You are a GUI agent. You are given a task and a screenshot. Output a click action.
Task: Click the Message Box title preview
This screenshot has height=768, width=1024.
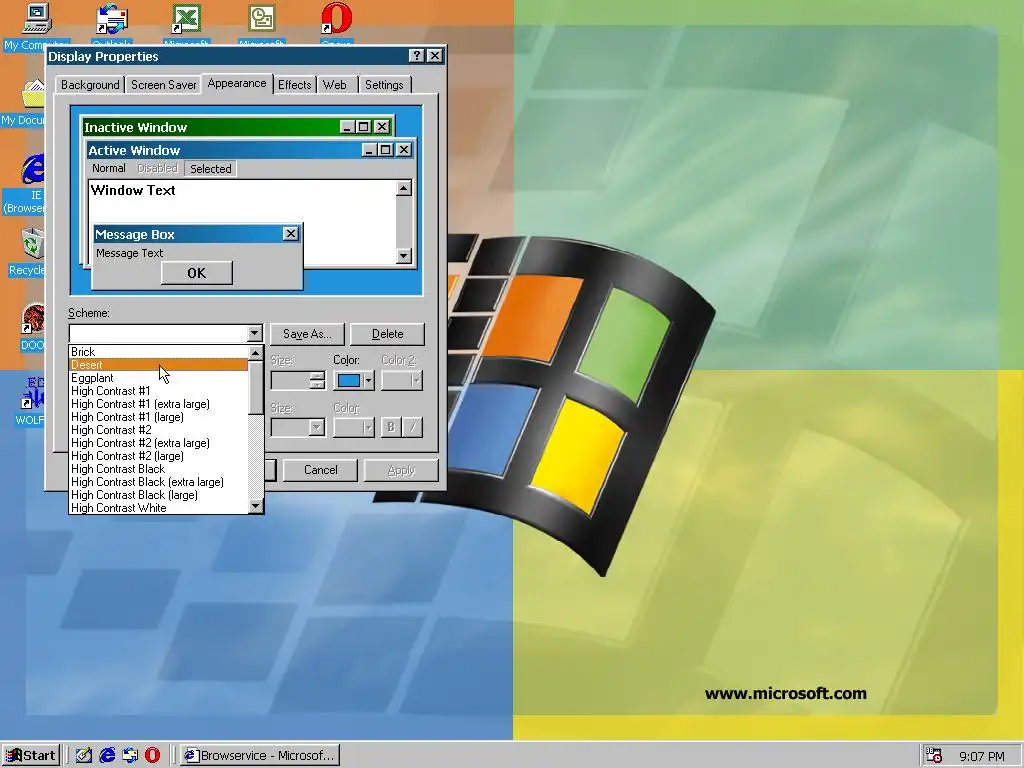[x=197, y=234]
